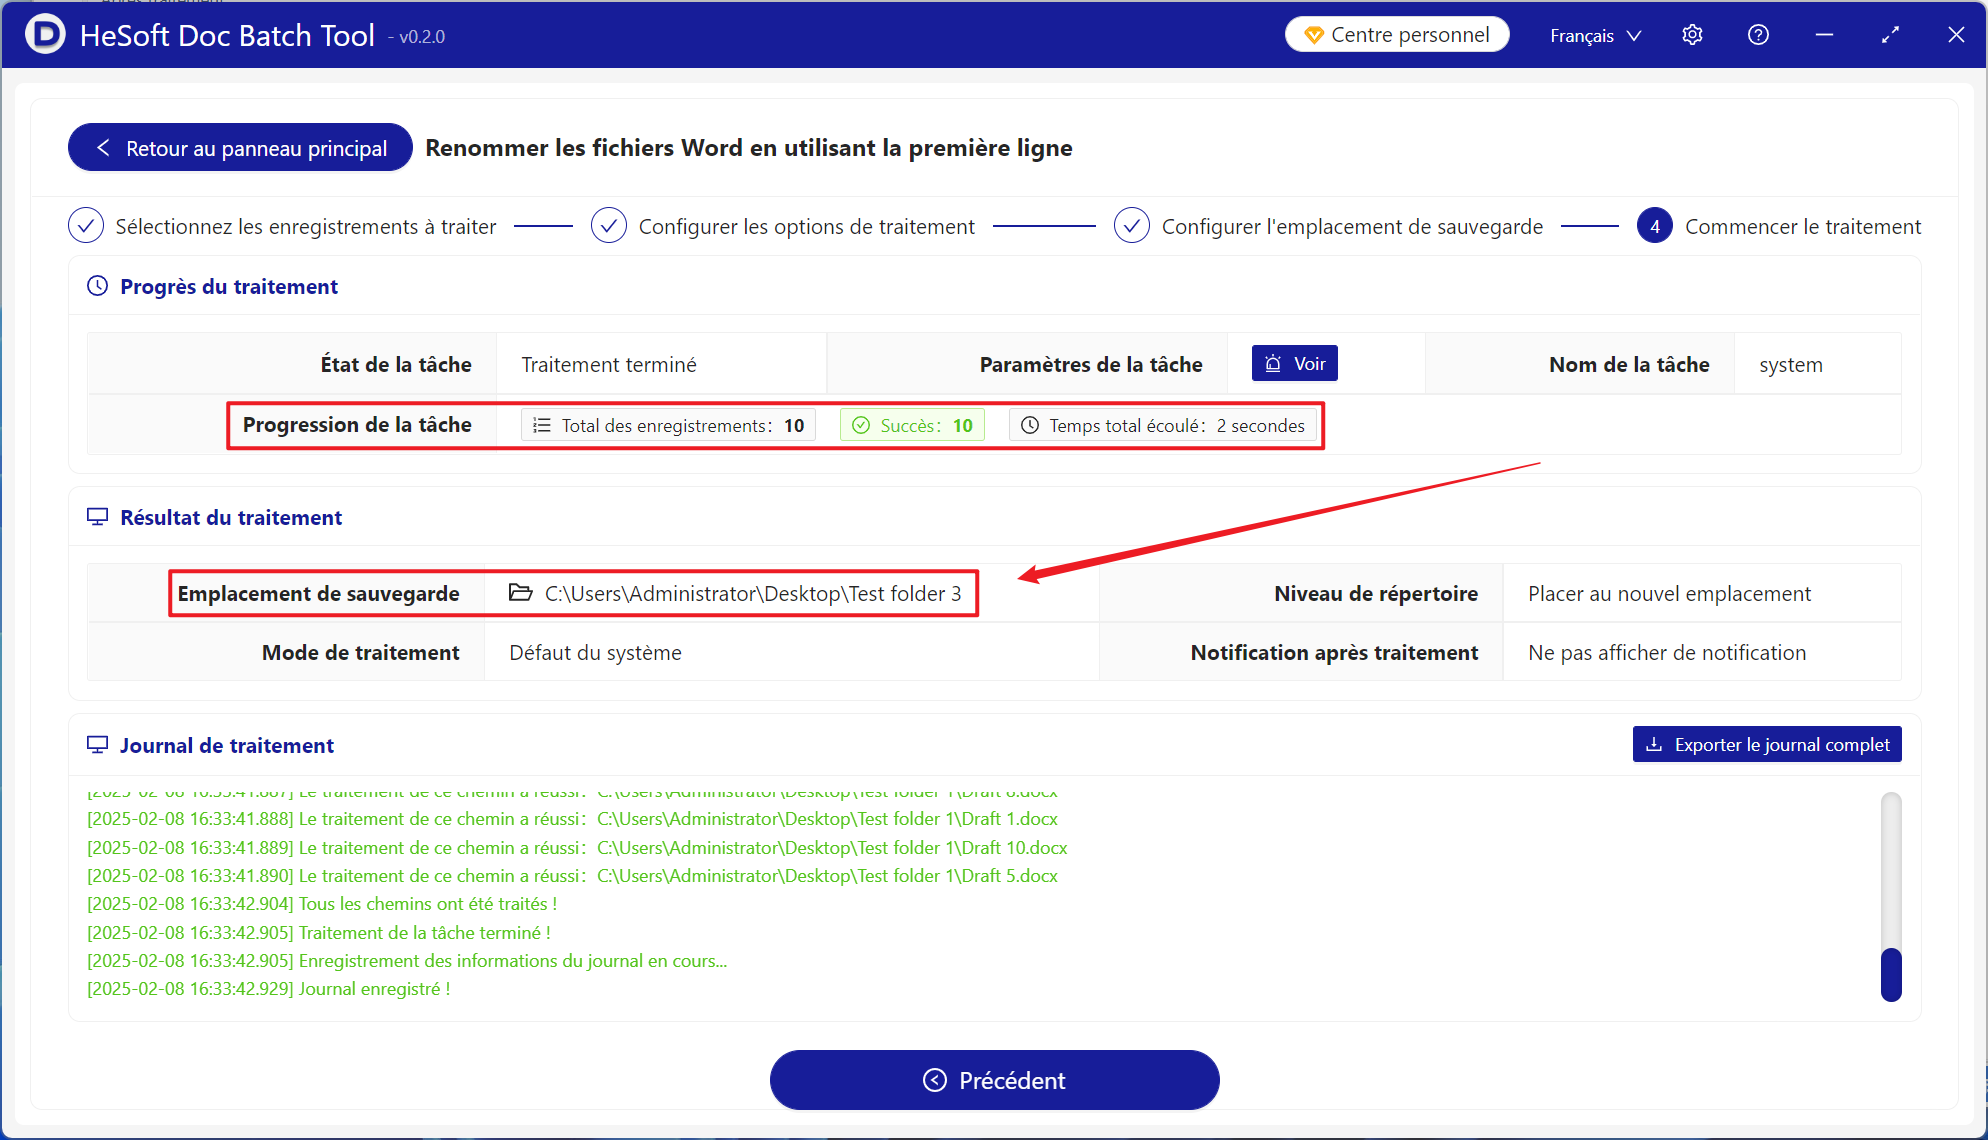This screenshot has height=1140, width=1988.
Task: Click the folder icon beside save path
Action: (x=520, y=593)
